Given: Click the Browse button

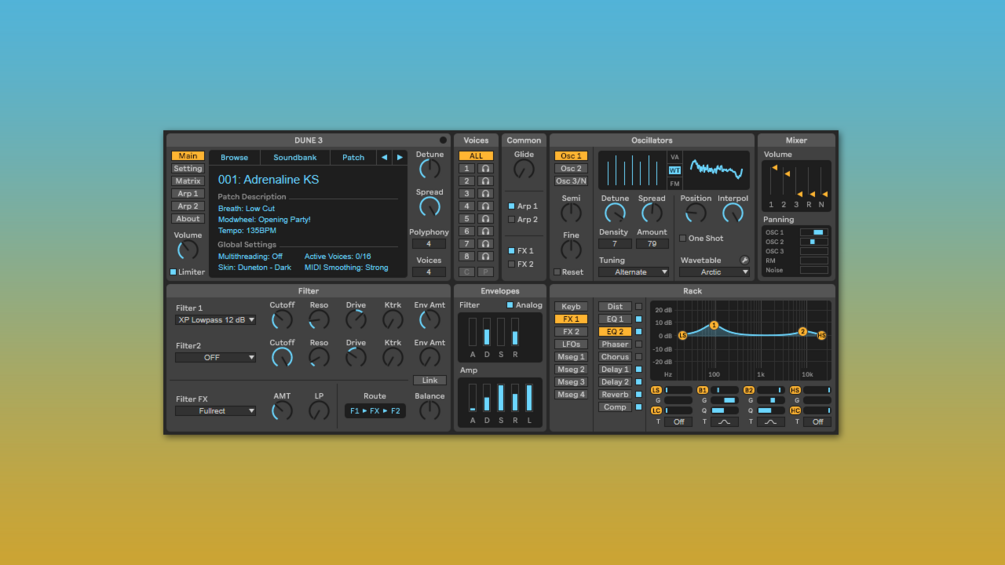Looking at the screenshot, I should tap(234, 157).
